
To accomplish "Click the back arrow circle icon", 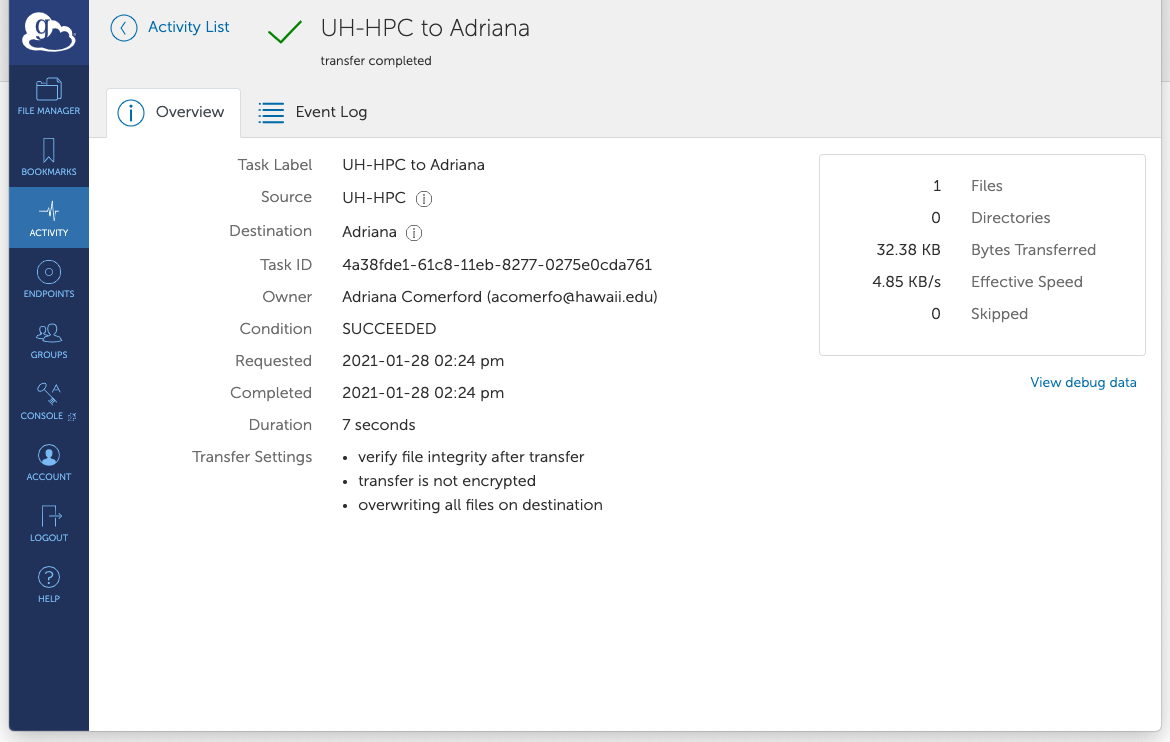I will click(124, 28).
